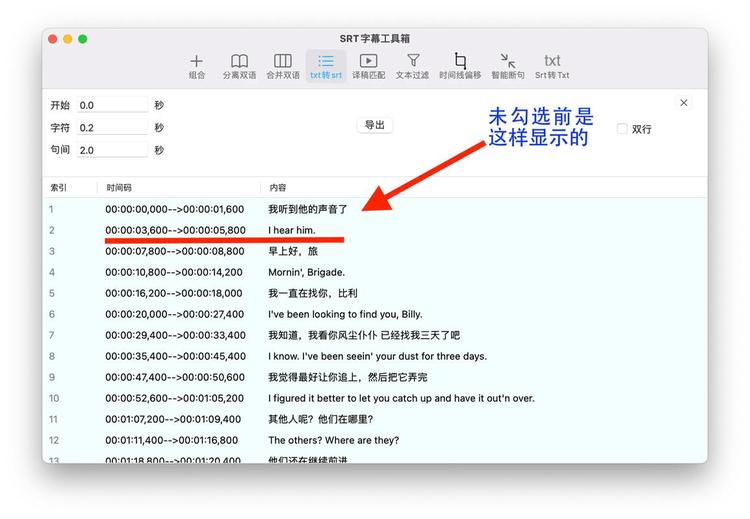Screen dimensions: 750x519
Task: Focus the 字符 seconds input field
Action: click(112, 128)
